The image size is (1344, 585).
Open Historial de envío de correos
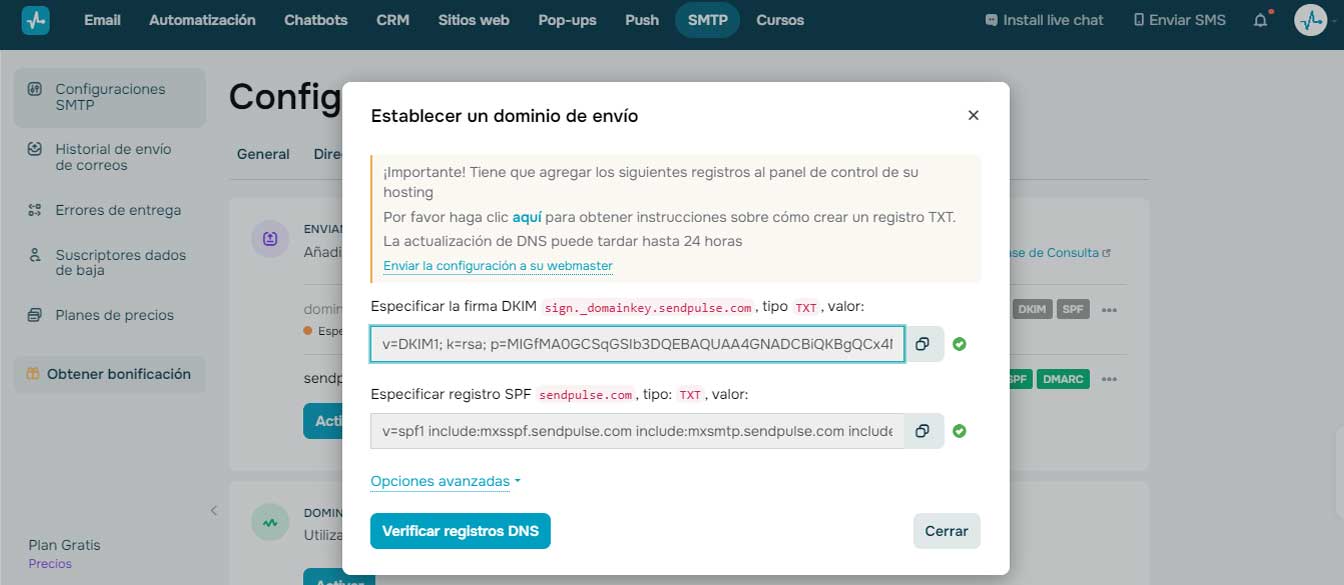coord(112,157)
